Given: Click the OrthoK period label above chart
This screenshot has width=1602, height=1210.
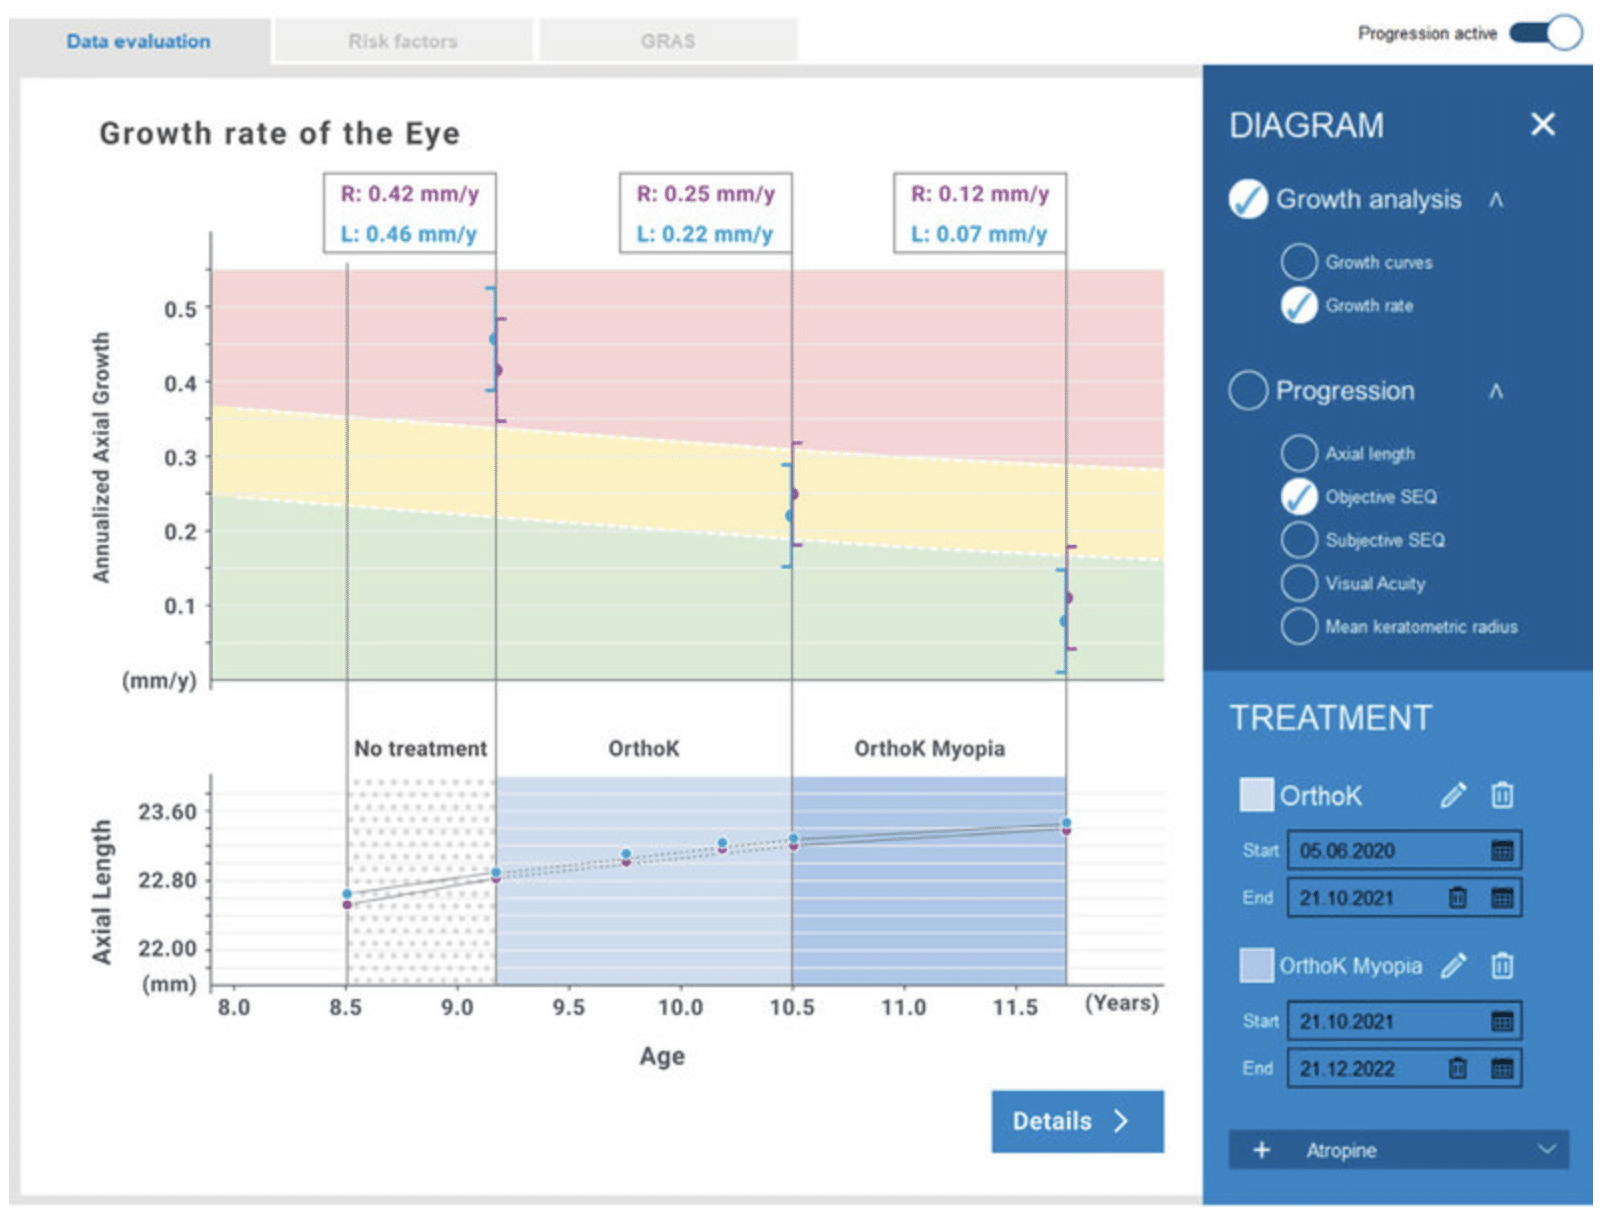Looking at the screenshot, I should [x=644, y=748].
